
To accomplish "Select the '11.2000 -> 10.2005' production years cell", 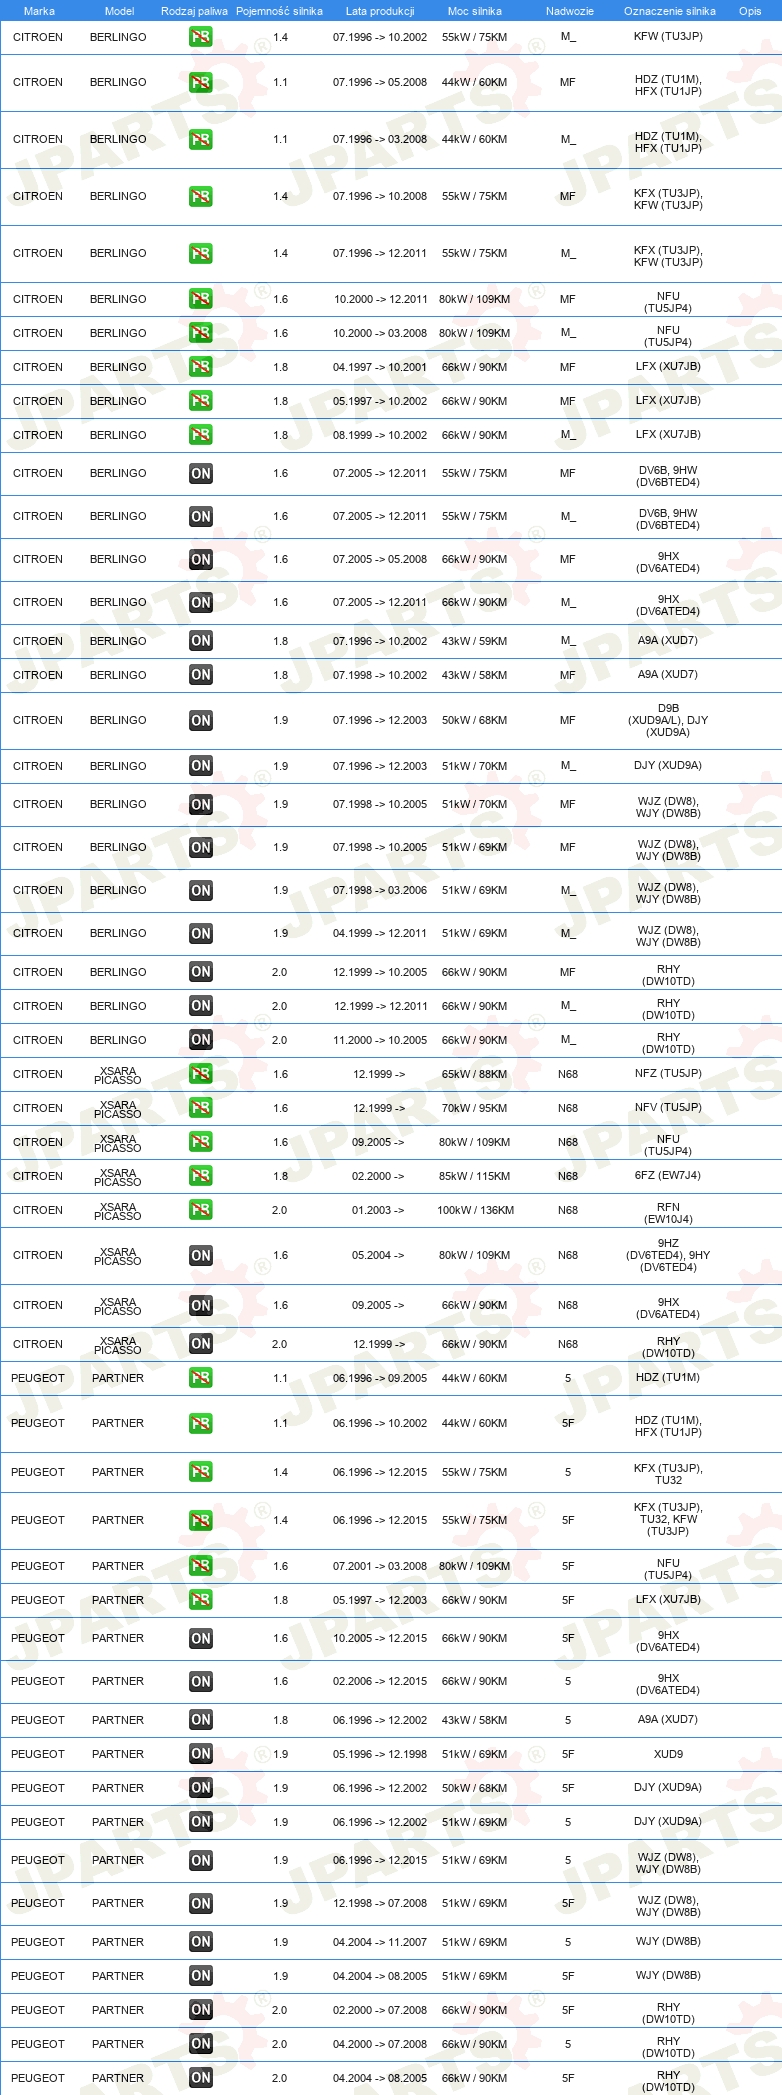I will click(x=380, y=1040).
